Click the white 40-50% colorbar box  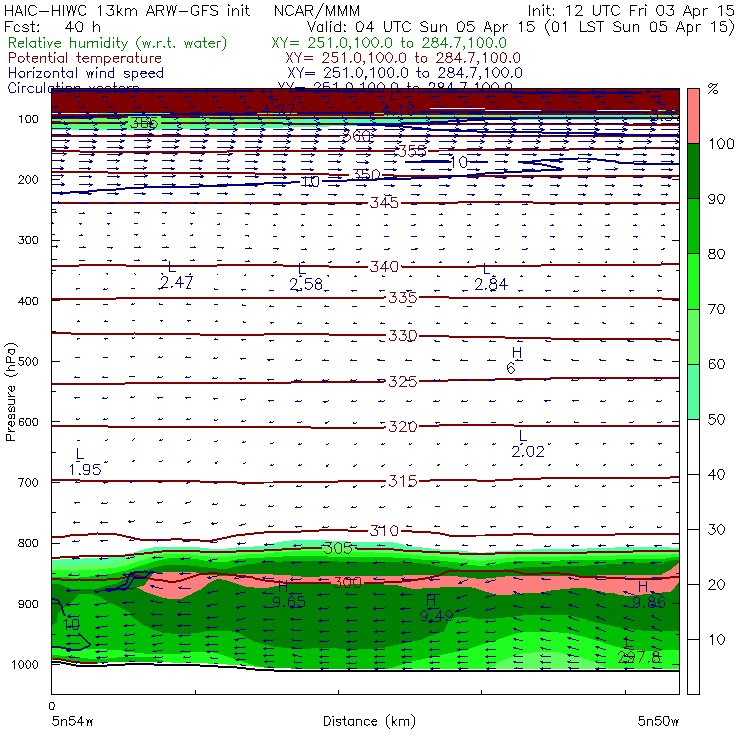693,447
